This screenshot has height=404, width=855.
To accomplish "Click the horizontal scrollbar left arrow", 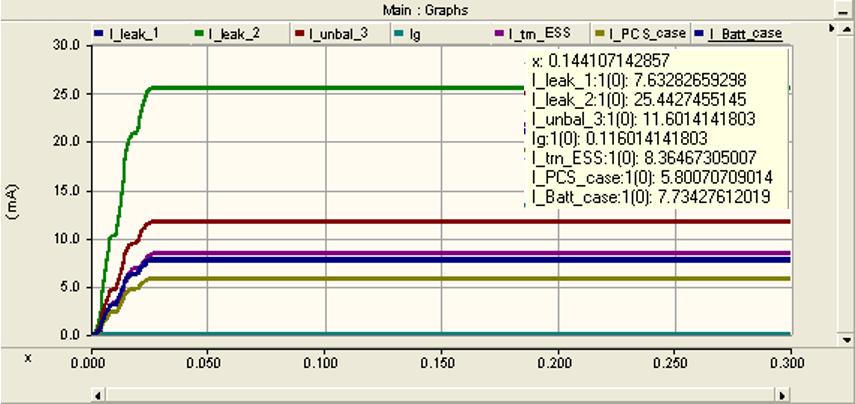I will pos(99,395).
